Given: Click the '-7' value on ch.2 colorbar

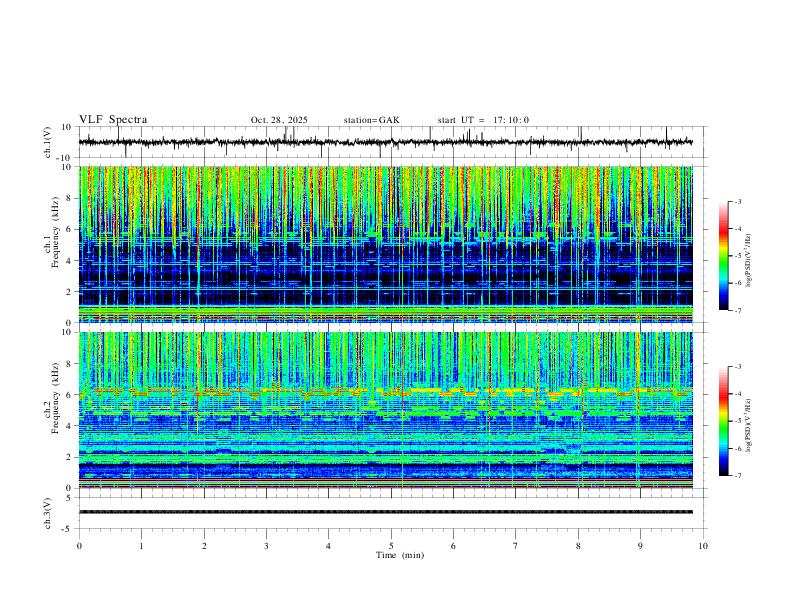Looking at the screenshot, I should [x=737, y=476].
